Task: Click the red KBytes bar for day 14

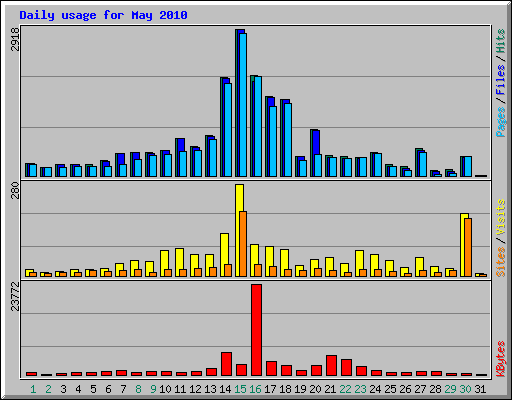Action: tap(226, 364)
